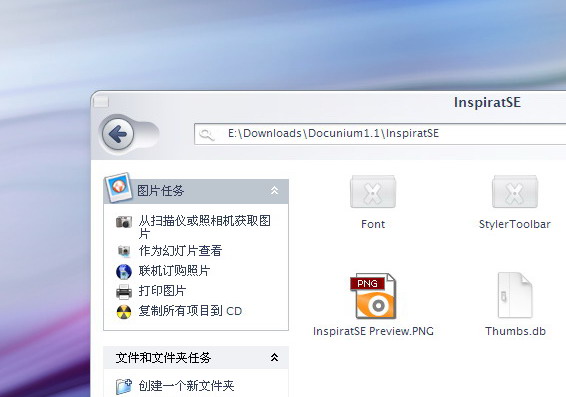
Task: Open the StylerToolbar folder
Action: coord(515,192)
